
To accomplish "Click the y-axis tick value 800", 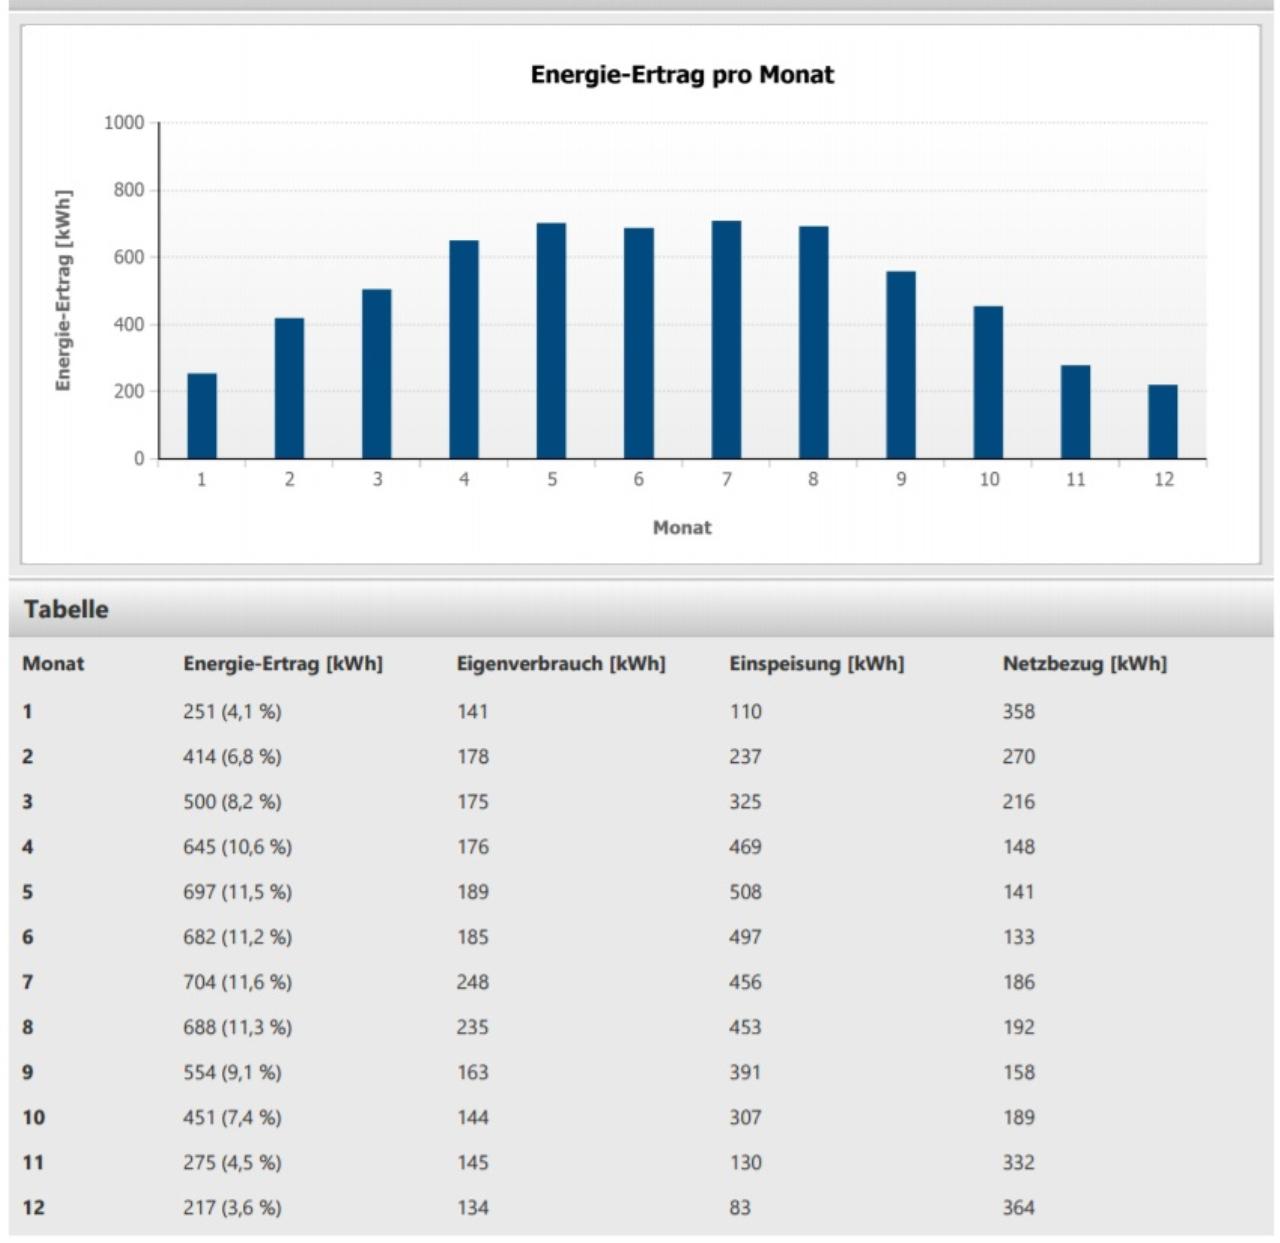I will 129,190.
